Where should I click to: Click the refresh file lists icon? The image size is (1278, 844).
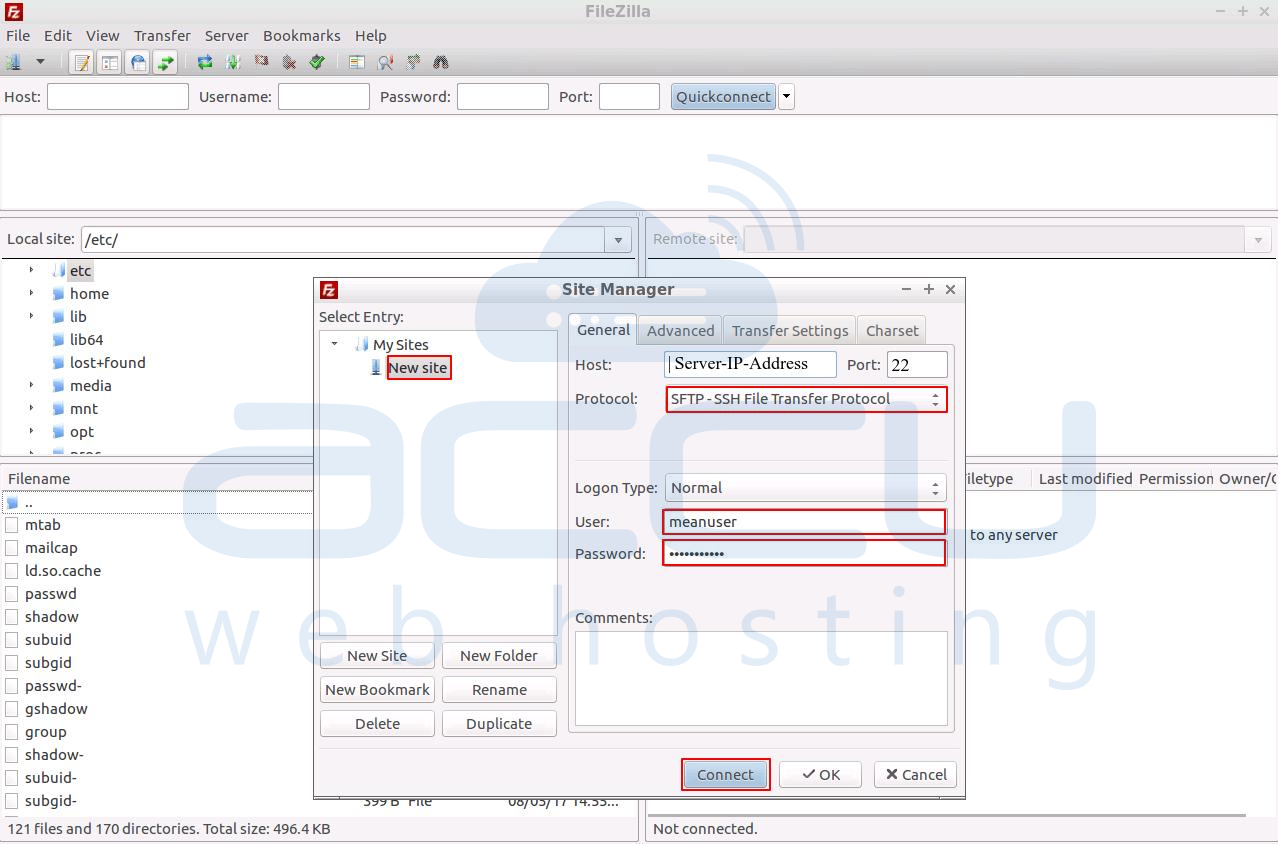click(205, 62)
